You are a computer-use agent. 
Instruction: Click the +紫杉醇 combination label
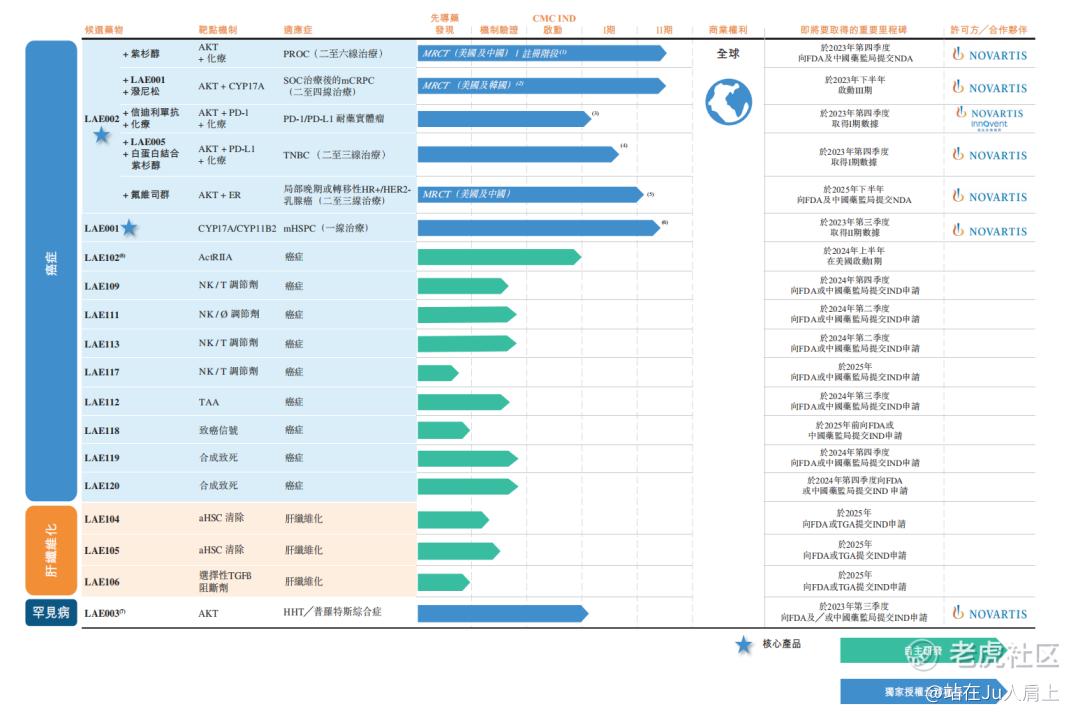tap(141, 53)
